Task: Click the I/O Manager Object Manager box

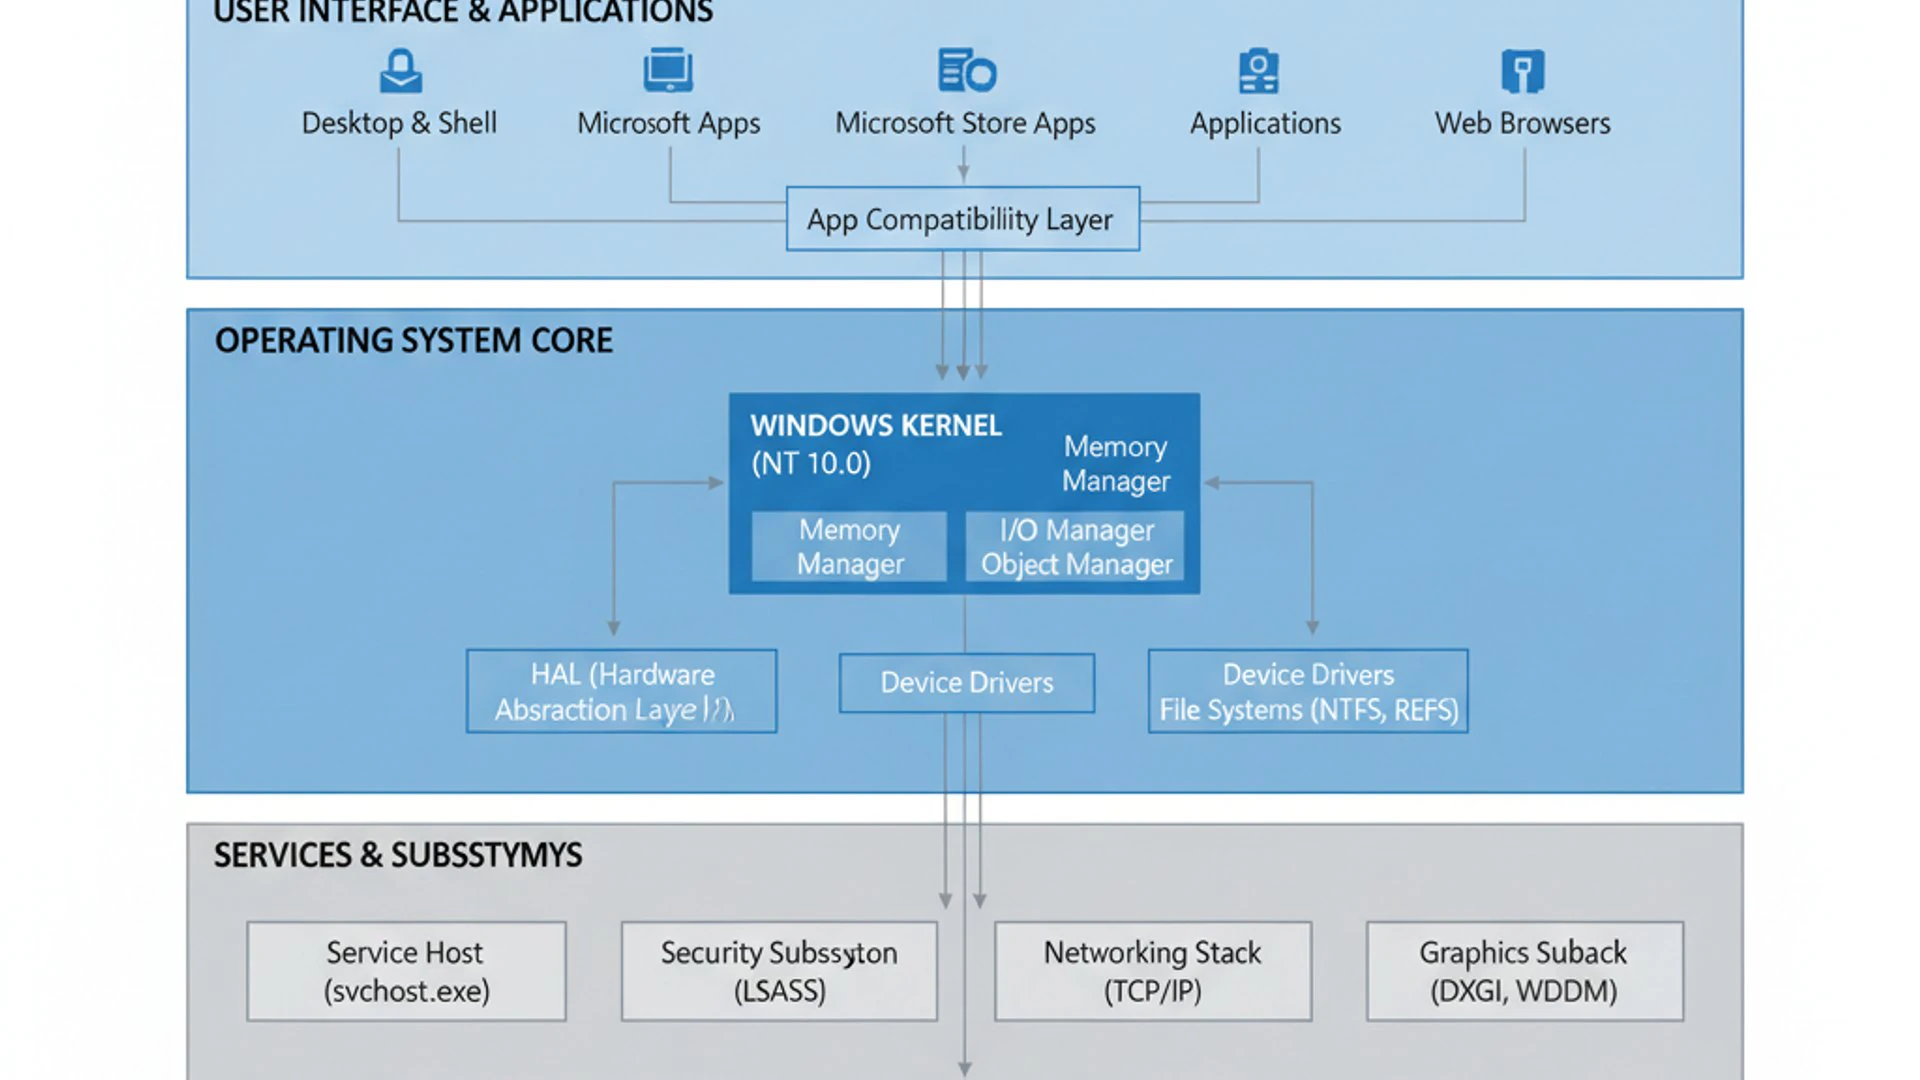Action: (x=1075, y=546)
